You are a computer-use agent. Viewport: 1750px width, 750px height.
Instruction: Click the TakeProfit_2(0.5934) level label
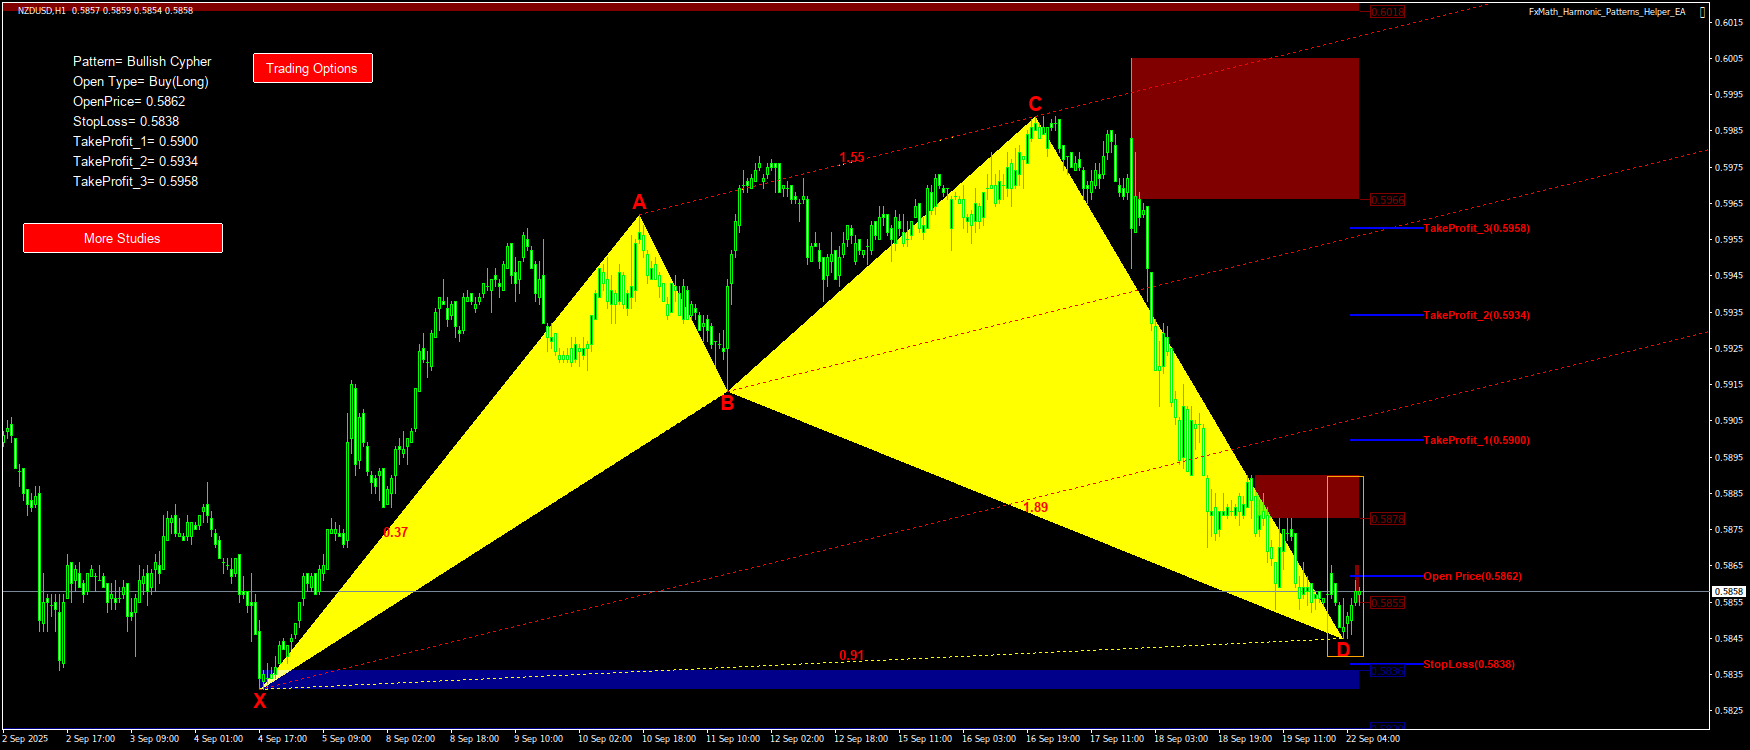click(1476, 315)
